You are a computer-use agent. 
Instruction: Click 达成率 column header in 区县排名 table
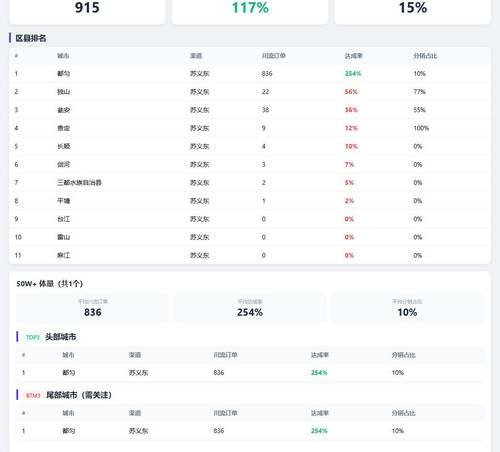pyautogui.click(x=354, y=56)
